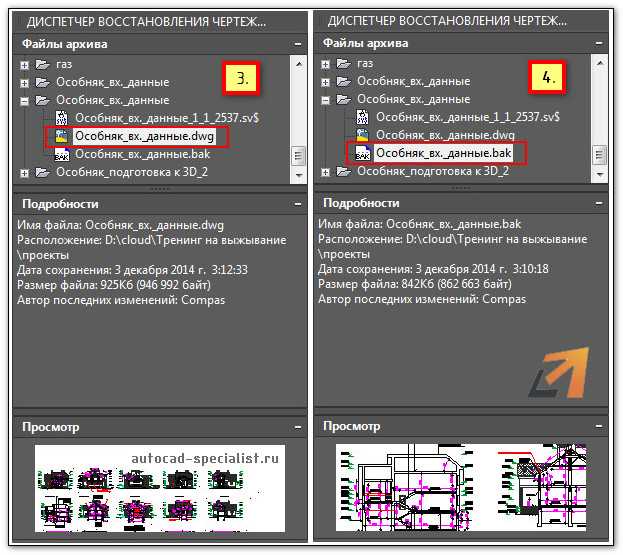The image size is (623, 555).
Task: Collapse 'Файлы архива' section in left panel
Action: pyautogui.click(x=298, y=44)
